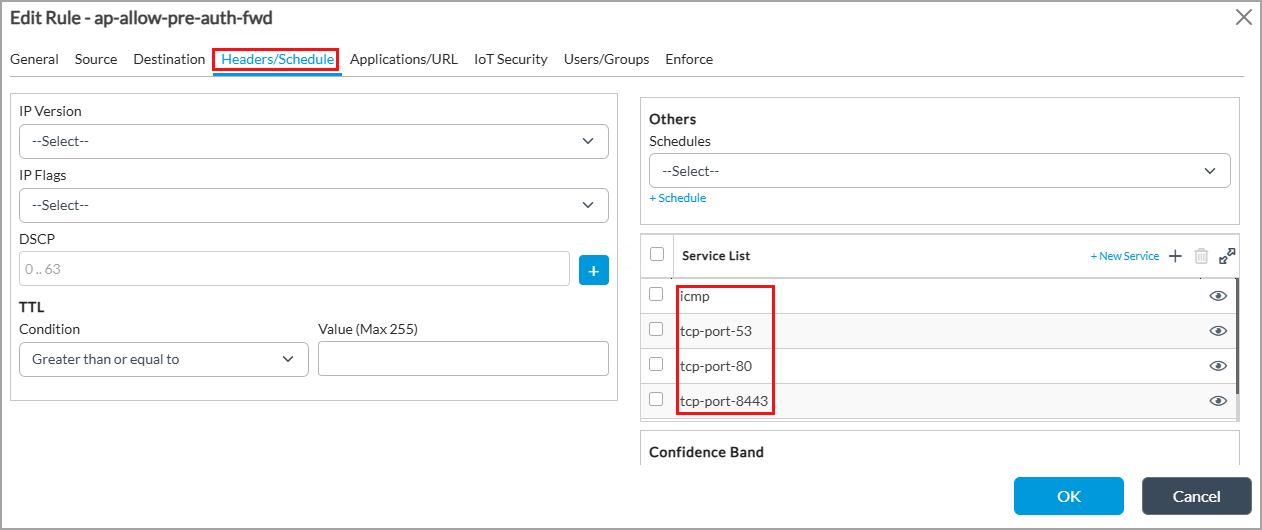
Task: View icmp service details eye icon
Action: pyautogui.click(x=1218, y=296)
